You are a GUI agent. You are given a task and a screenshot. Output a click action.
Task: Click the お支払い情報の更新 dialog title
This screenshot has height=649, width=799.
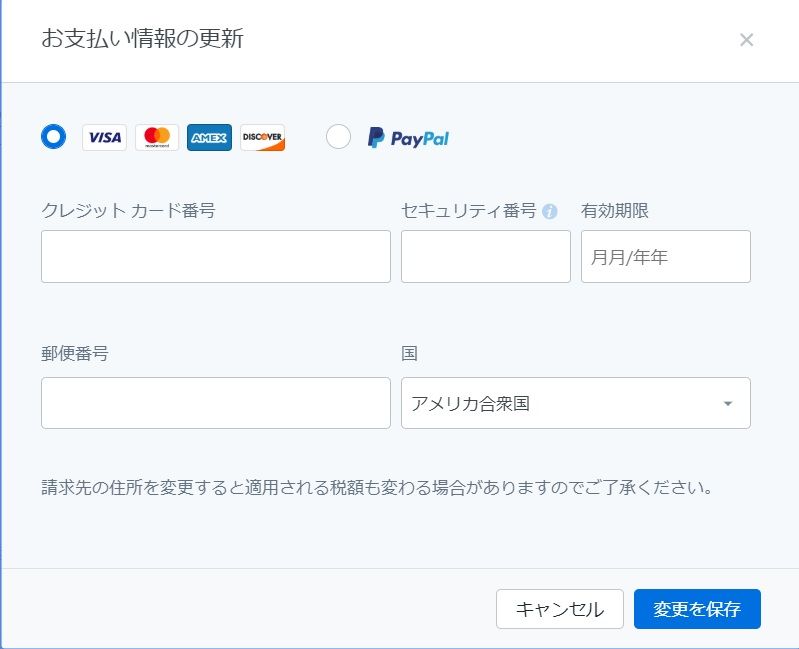[x=142, y=39]
